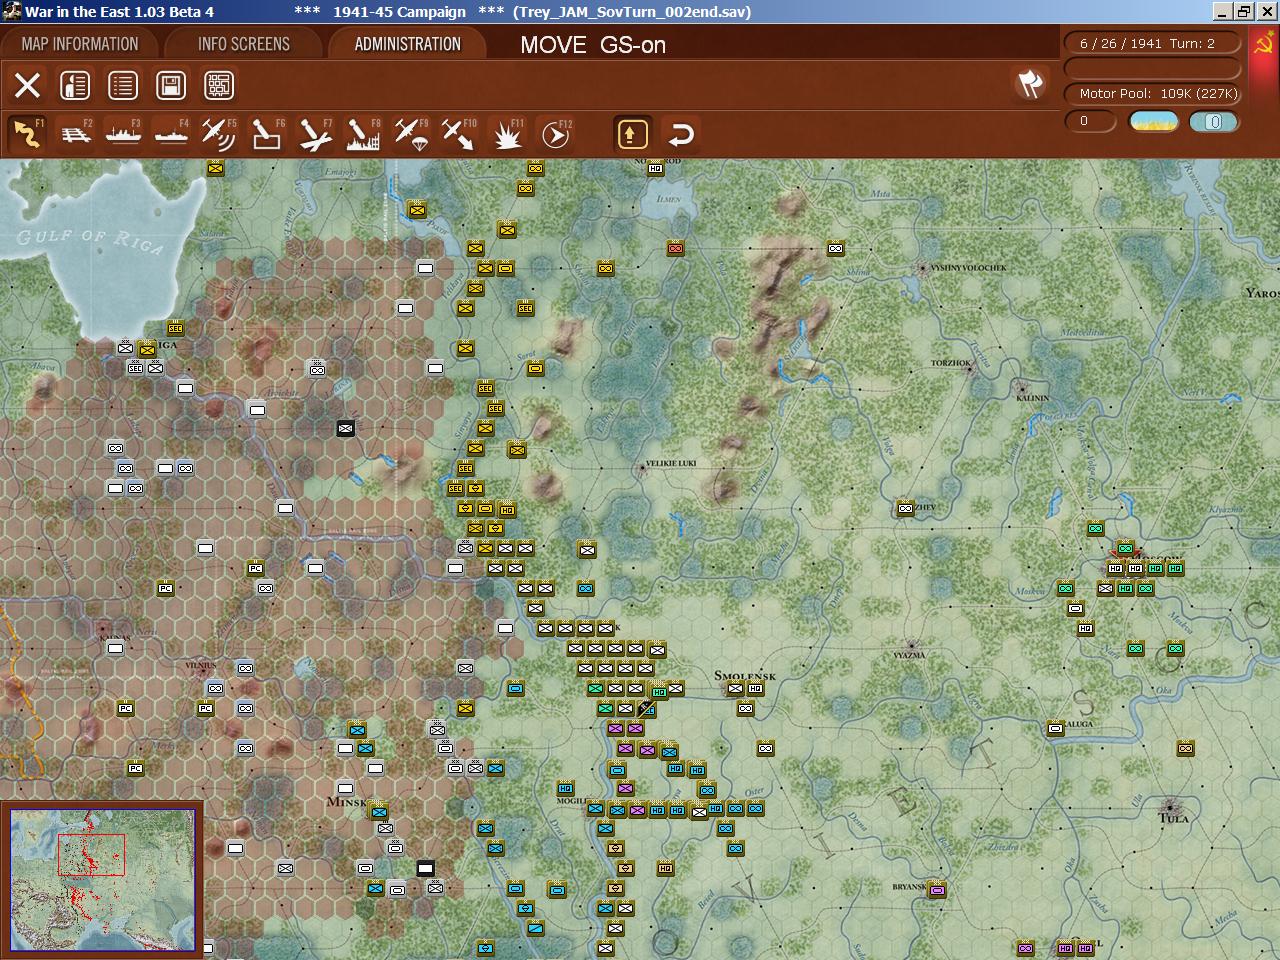The image size is (1280, 960).
Task: Click the X exit icon in the administration toolbar
Action: 27,85
